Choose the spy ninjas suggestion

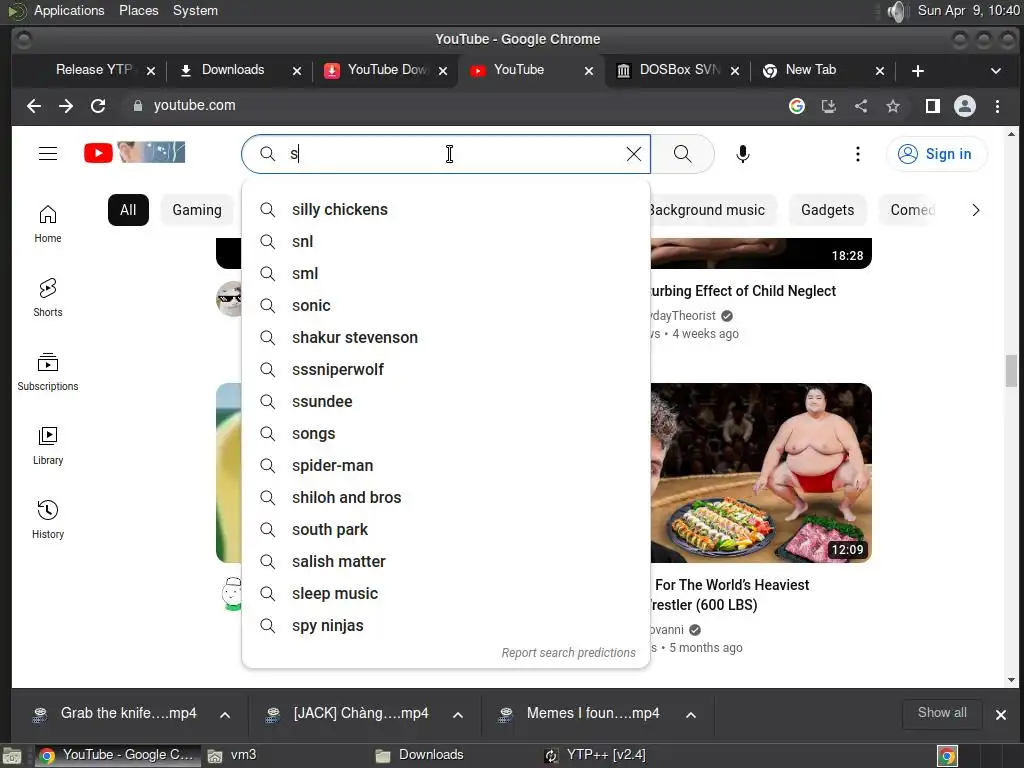445,626
